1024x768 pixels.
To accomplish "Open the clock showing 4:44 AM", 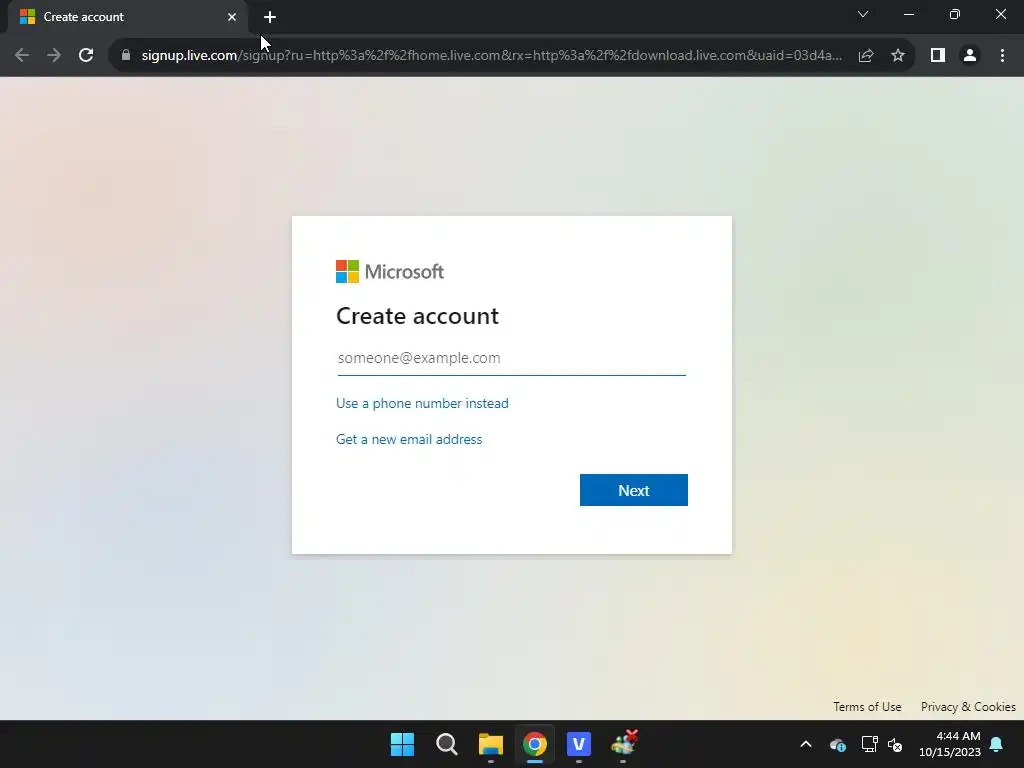I will pyautogui.click(x=950, y=744).
